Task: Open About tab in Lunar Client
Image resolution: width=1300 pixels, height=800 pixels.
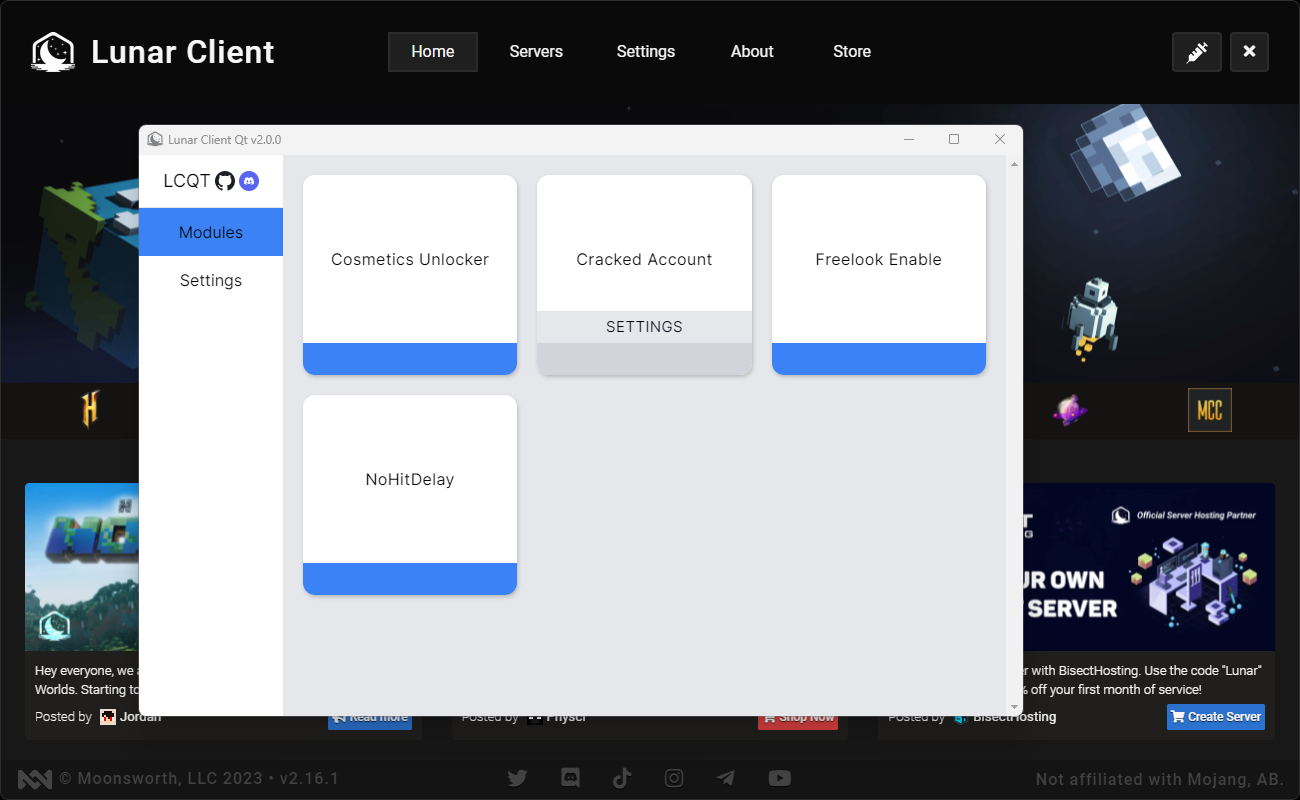Action: coord(752,52)
